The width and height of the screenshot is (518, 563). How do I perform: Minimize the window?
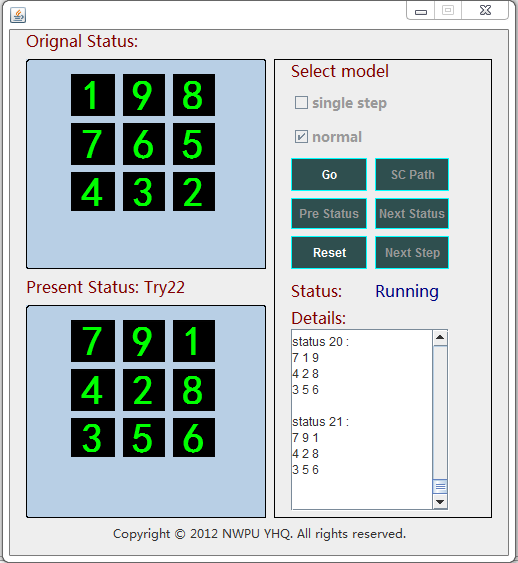[421, 11]
